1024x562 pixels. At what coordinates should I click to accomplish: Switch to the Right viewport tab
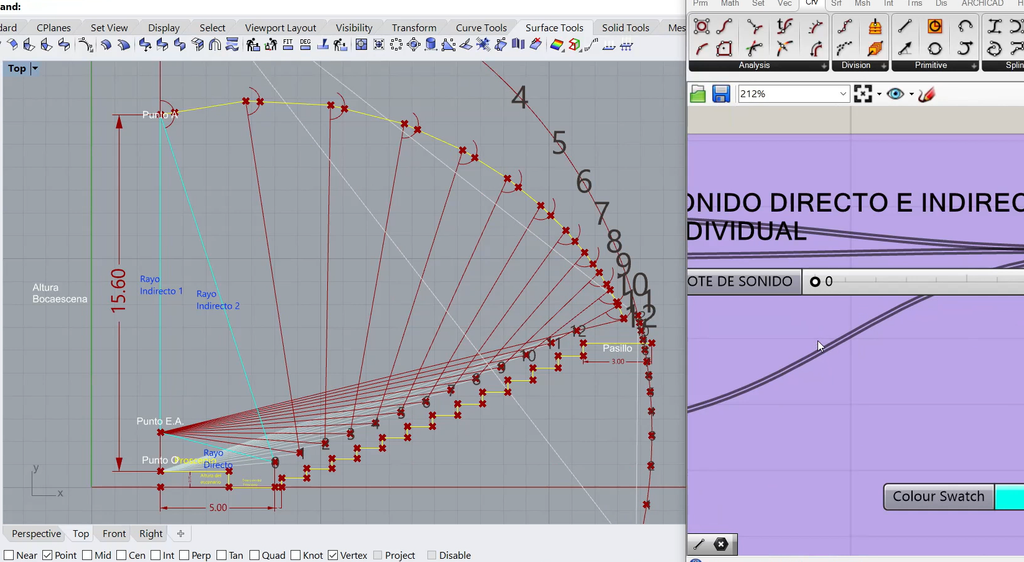pyautogui.click(x=150, y=533)
